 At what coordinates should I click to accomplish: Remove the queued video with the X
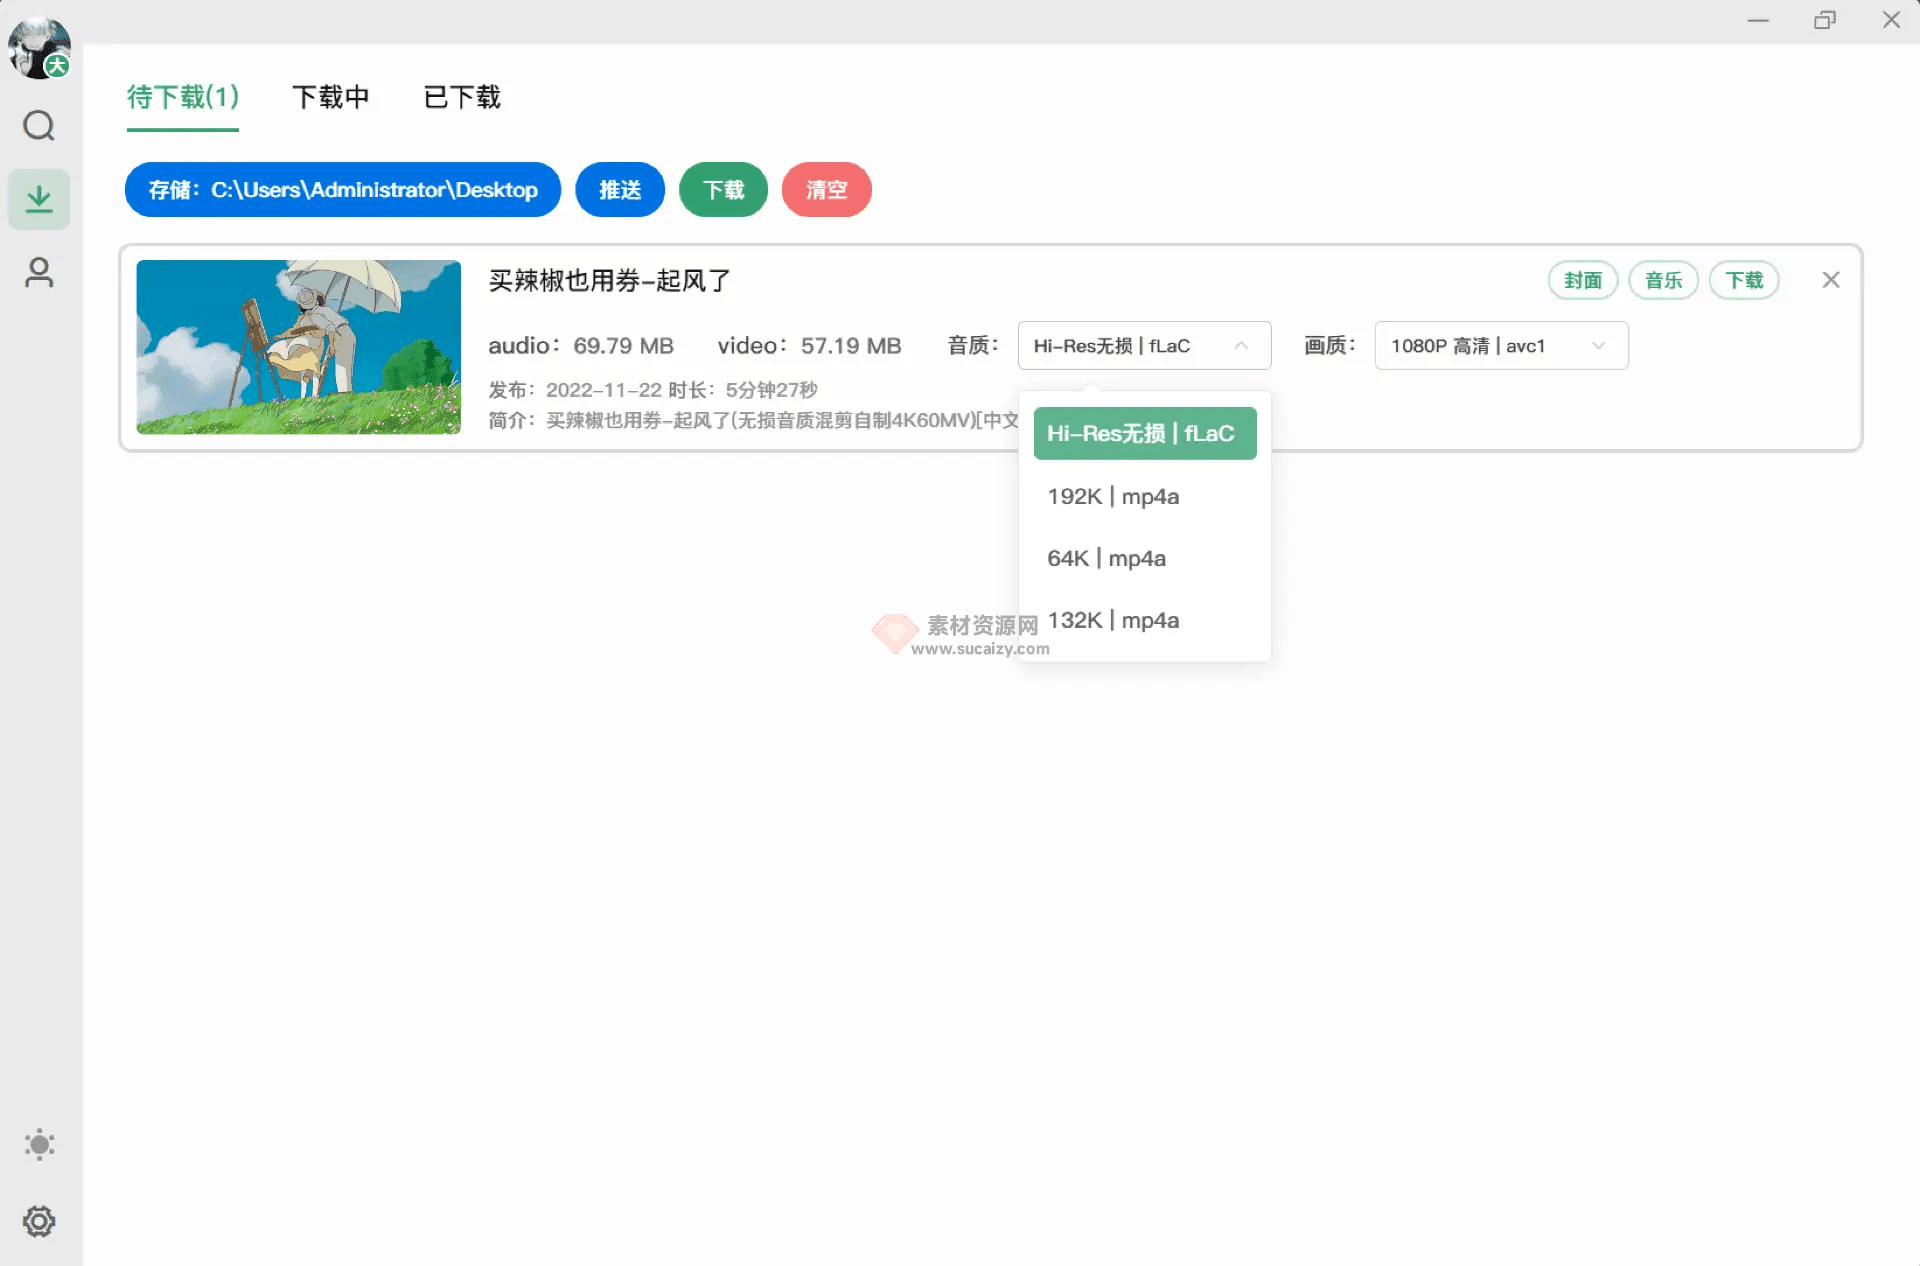[1830, 280]
